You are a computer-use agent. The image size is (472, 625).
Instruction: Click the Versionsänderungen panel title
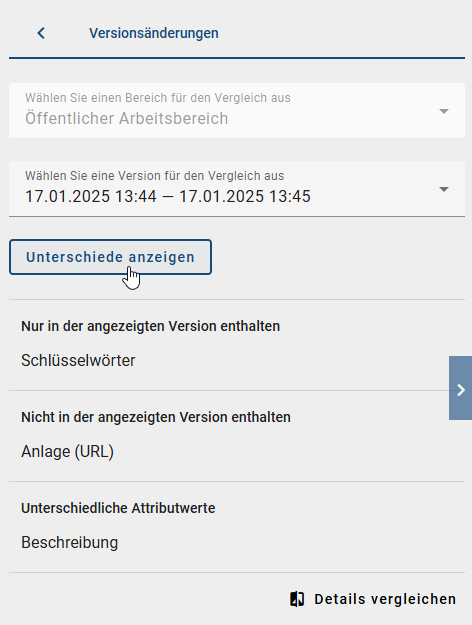153,33
